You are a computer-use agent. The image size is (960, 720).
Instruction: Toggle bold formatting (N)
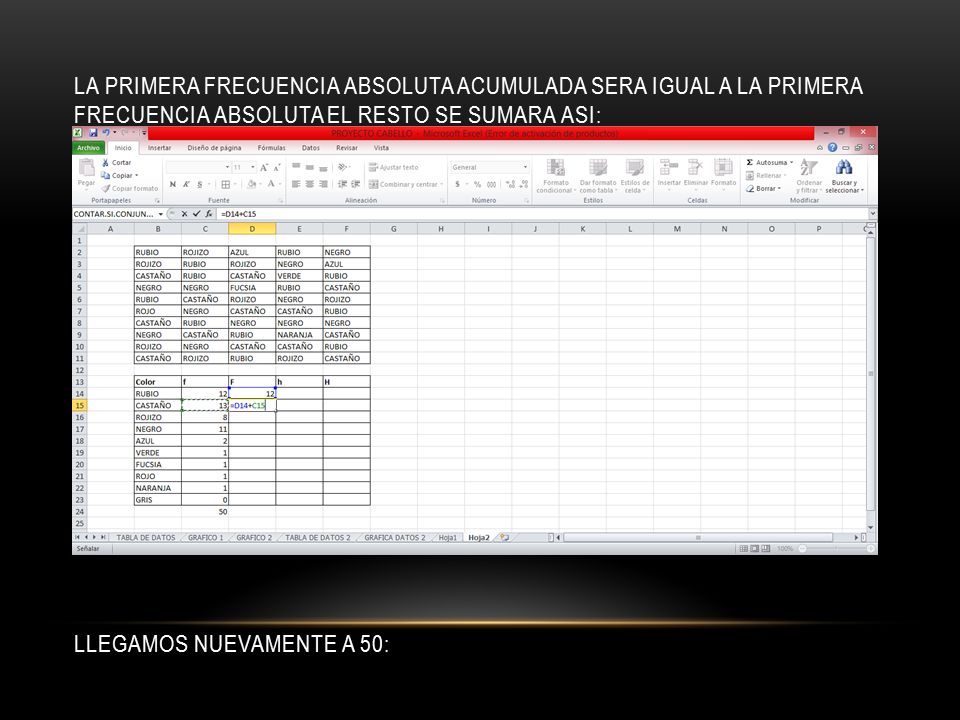click(x=173, y=184)
